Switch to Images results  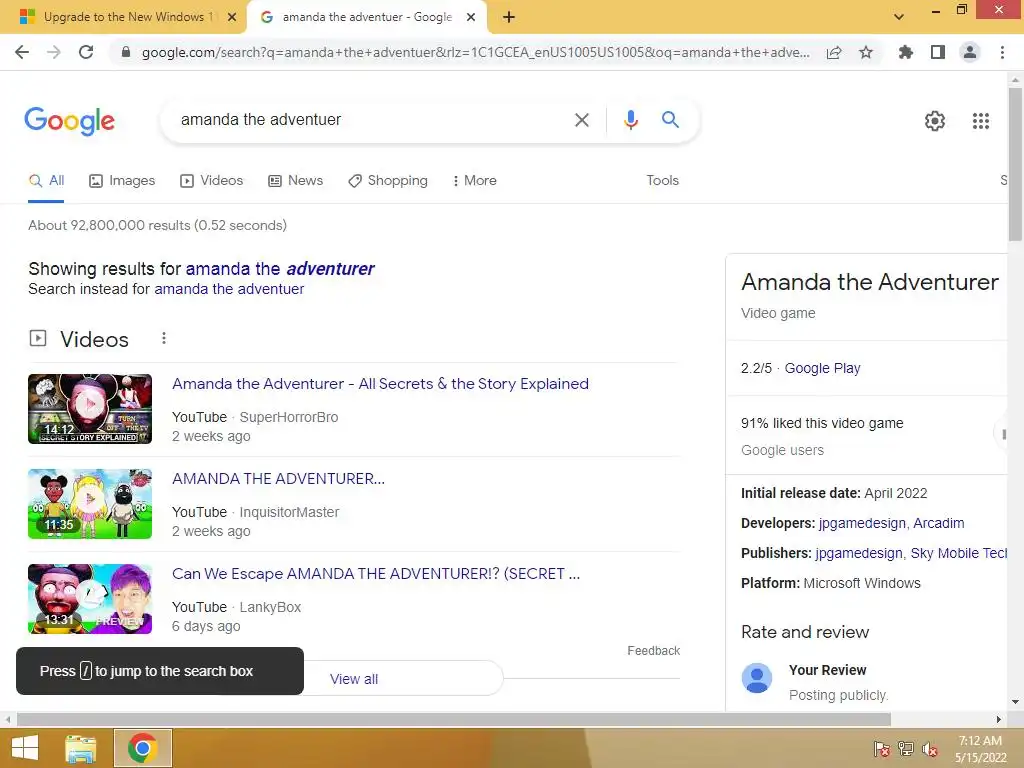[x=122, y=180]
